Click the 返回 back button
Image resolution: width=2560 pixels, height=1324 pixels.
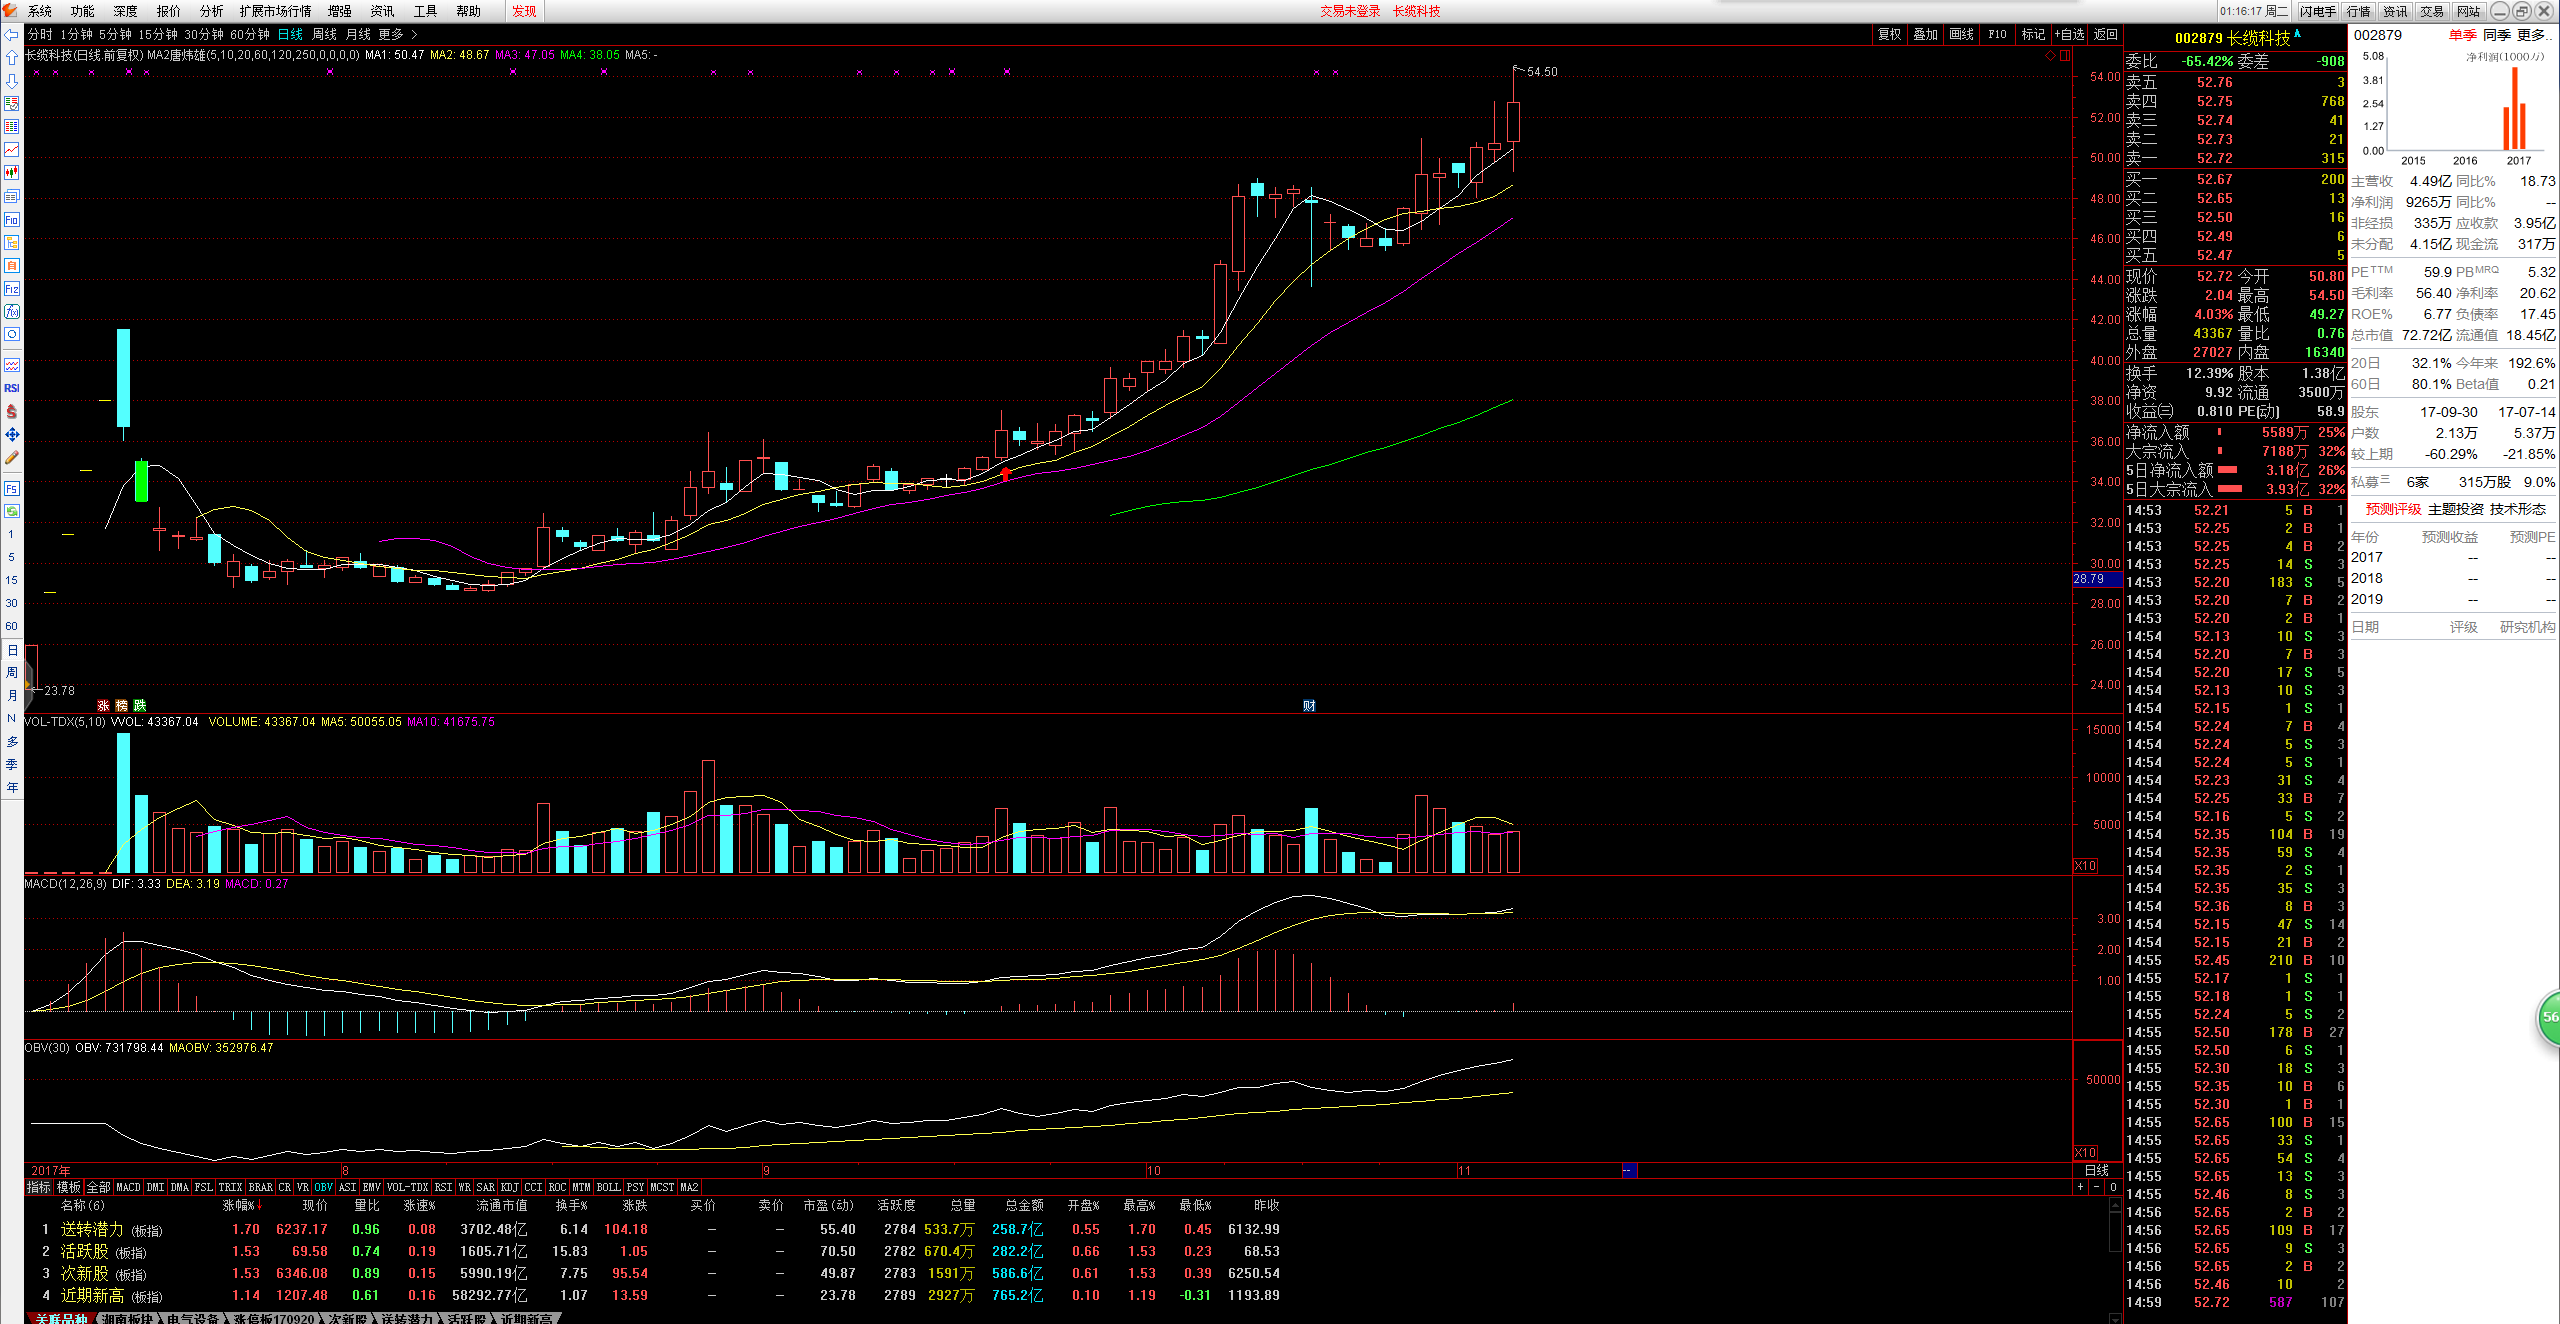tap(2106, 34)
